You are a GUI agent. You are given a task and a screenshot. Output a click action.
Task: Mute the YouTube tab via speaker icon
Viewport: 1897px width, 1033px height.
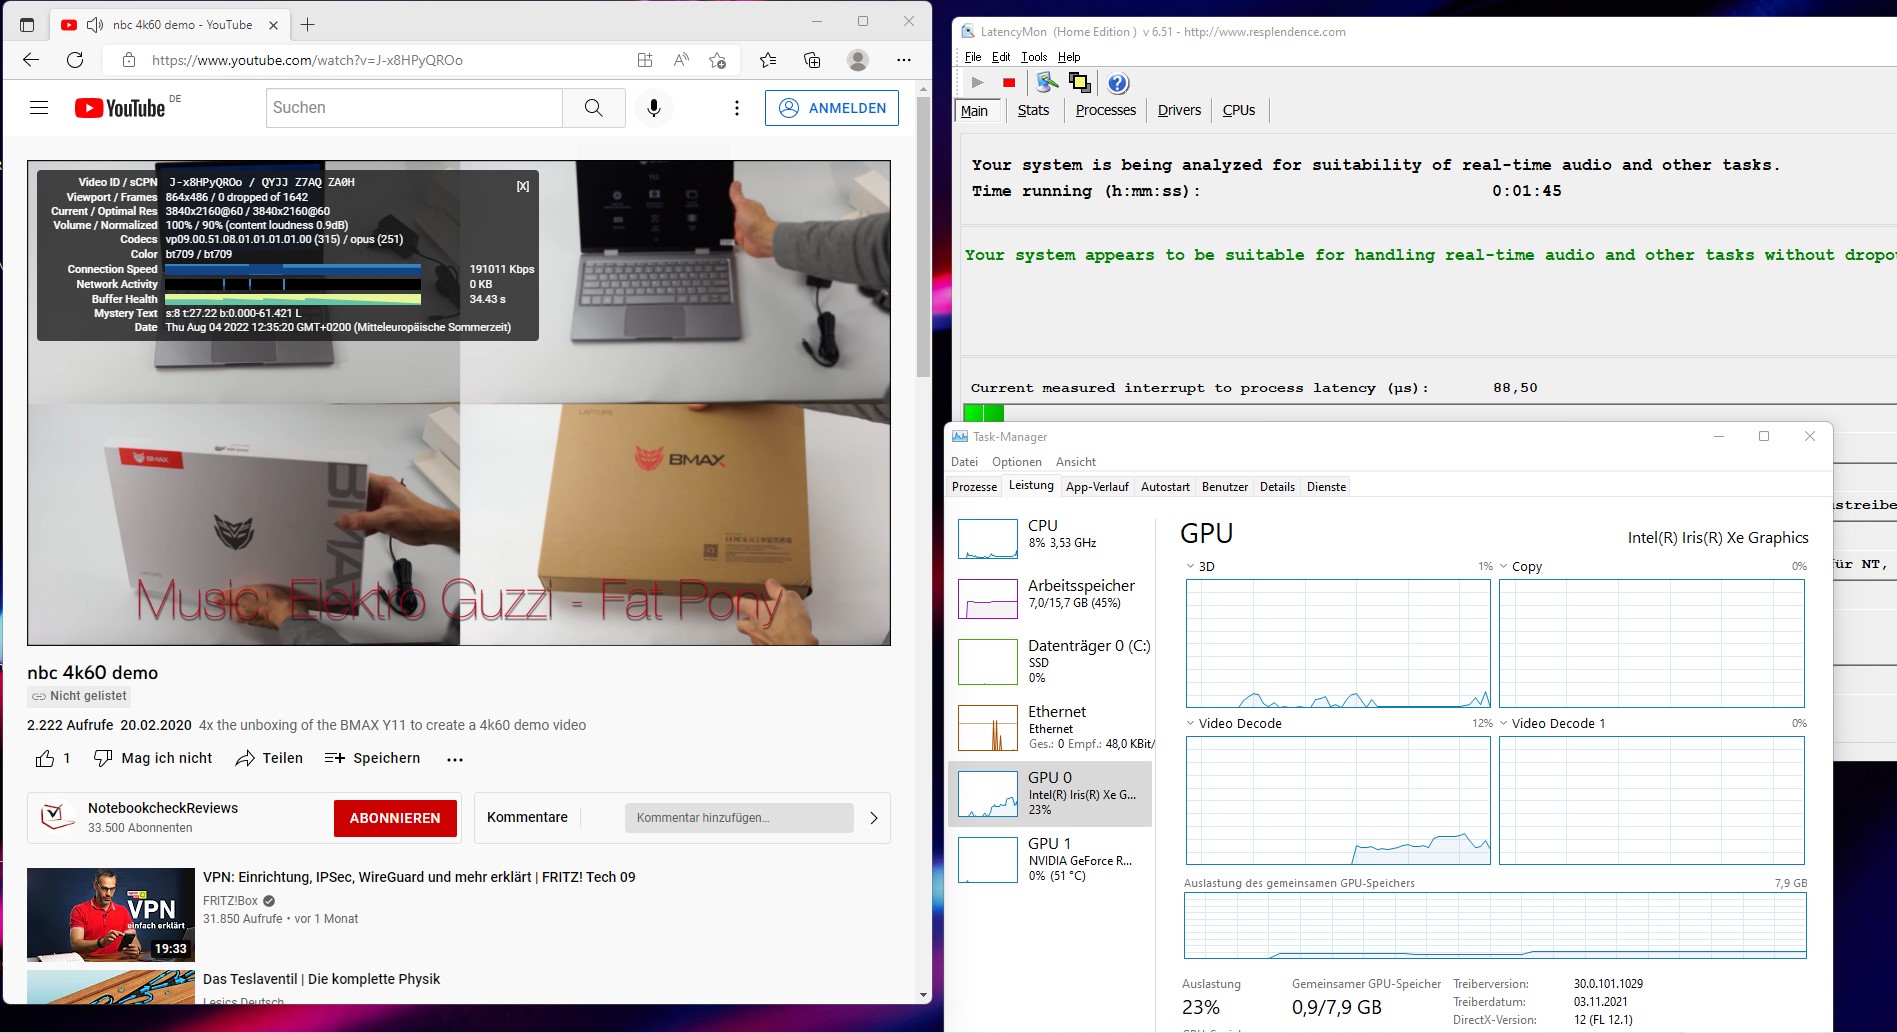(95, 24)
